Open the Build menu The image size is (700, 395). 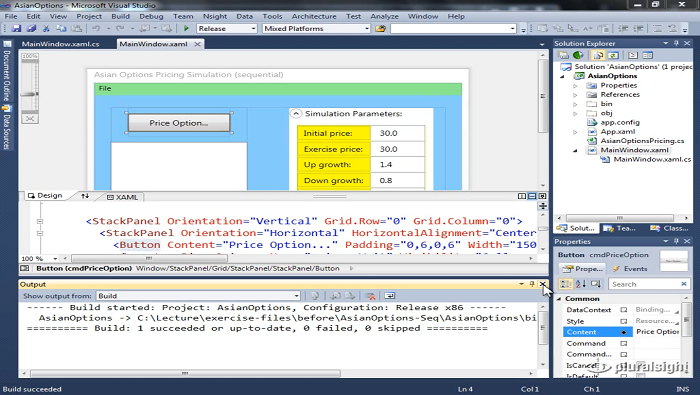121,16
